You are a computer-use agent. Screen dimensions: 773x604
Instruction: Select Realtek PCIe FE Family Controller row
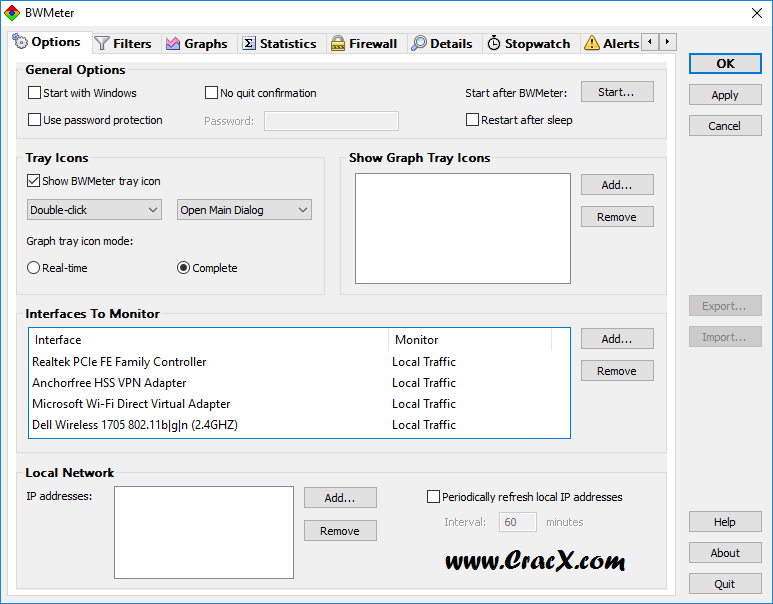[299, 362]
